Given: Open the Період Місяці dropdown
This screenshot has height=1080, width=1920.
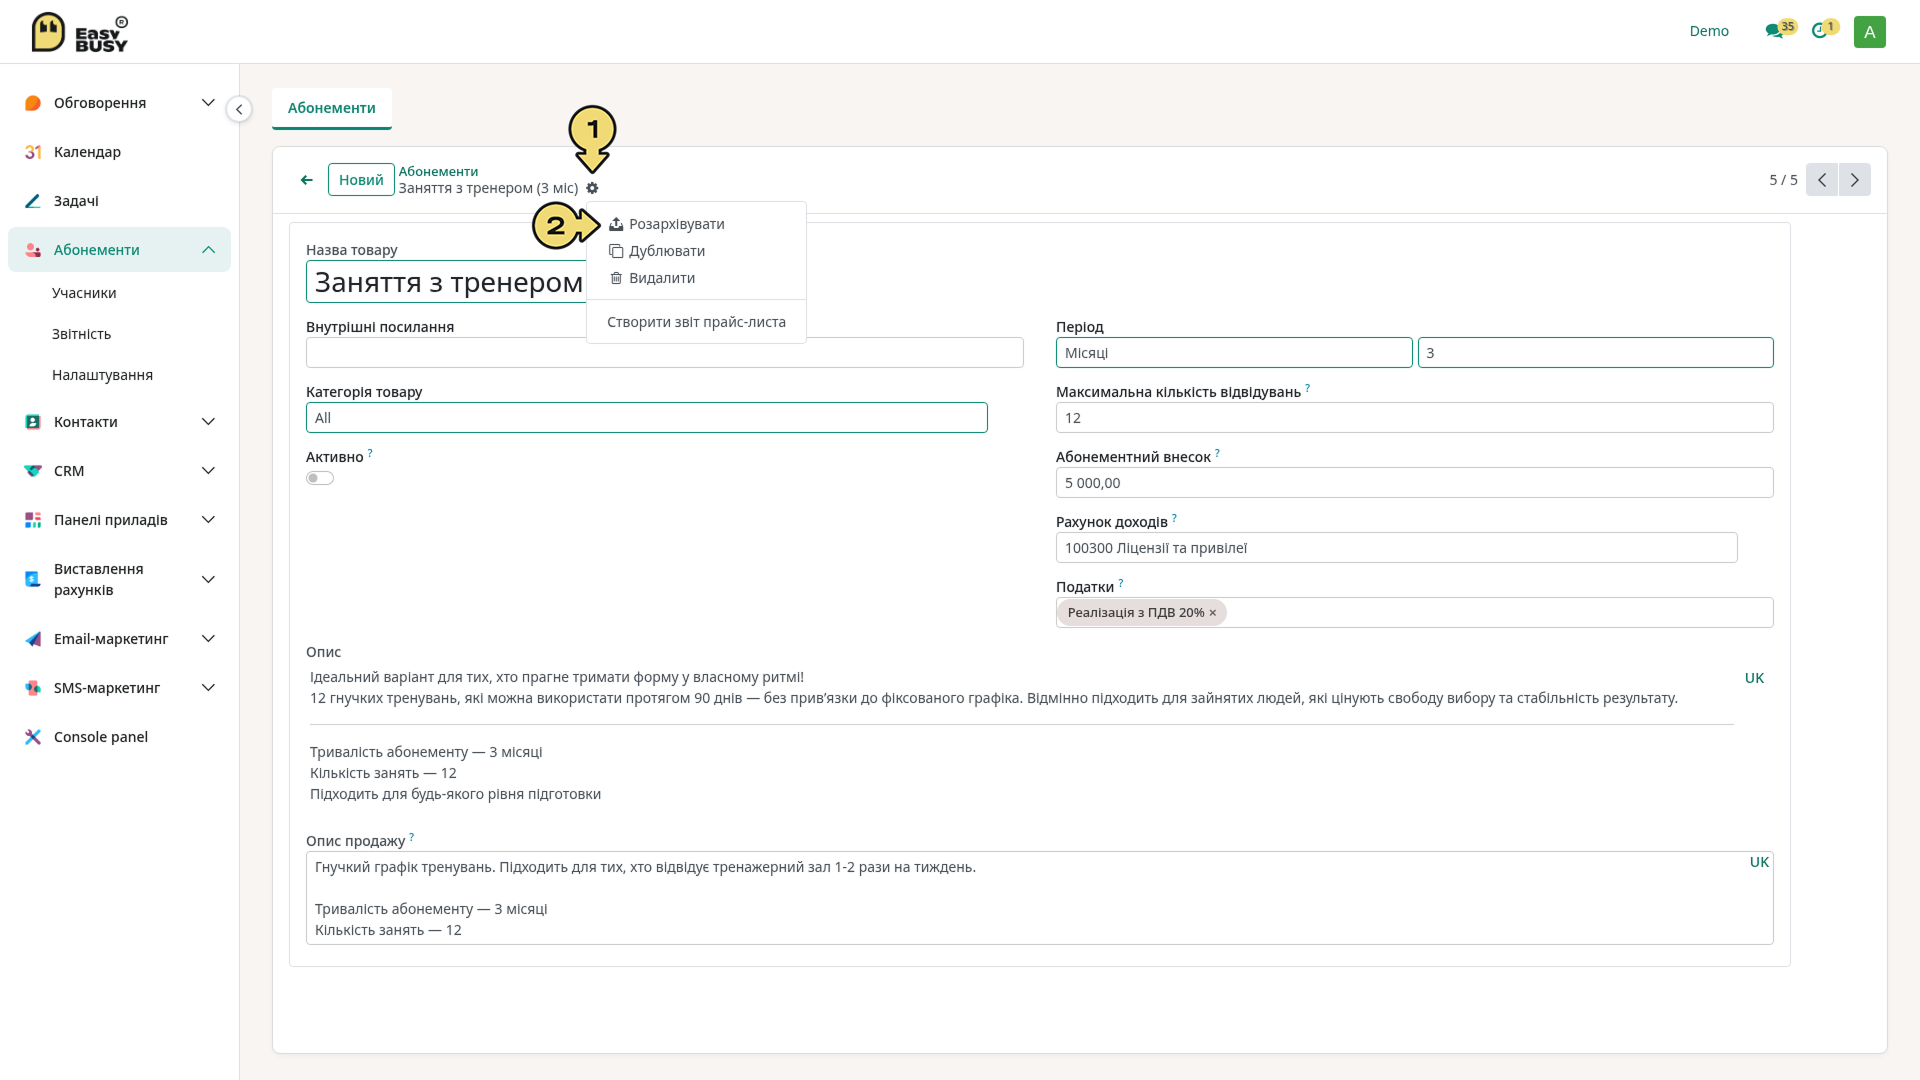Looking at the screenshot, I should [1234, 353].
